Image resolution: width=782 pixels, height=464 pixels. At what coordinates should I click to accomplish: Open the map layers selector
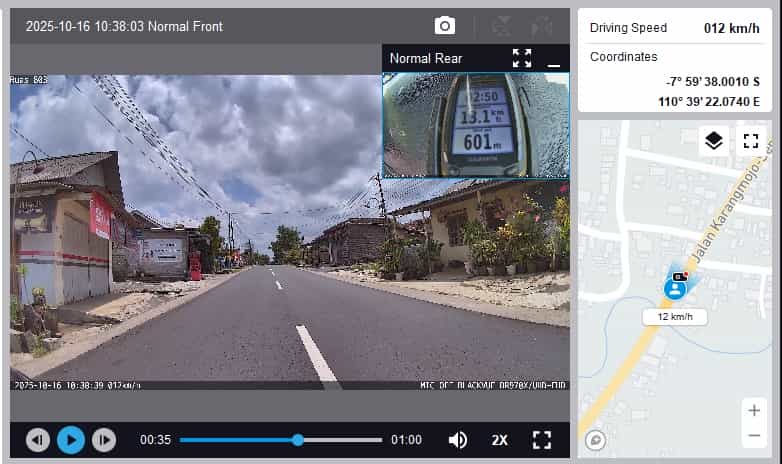pyautogui.click(x=713, y=141)
